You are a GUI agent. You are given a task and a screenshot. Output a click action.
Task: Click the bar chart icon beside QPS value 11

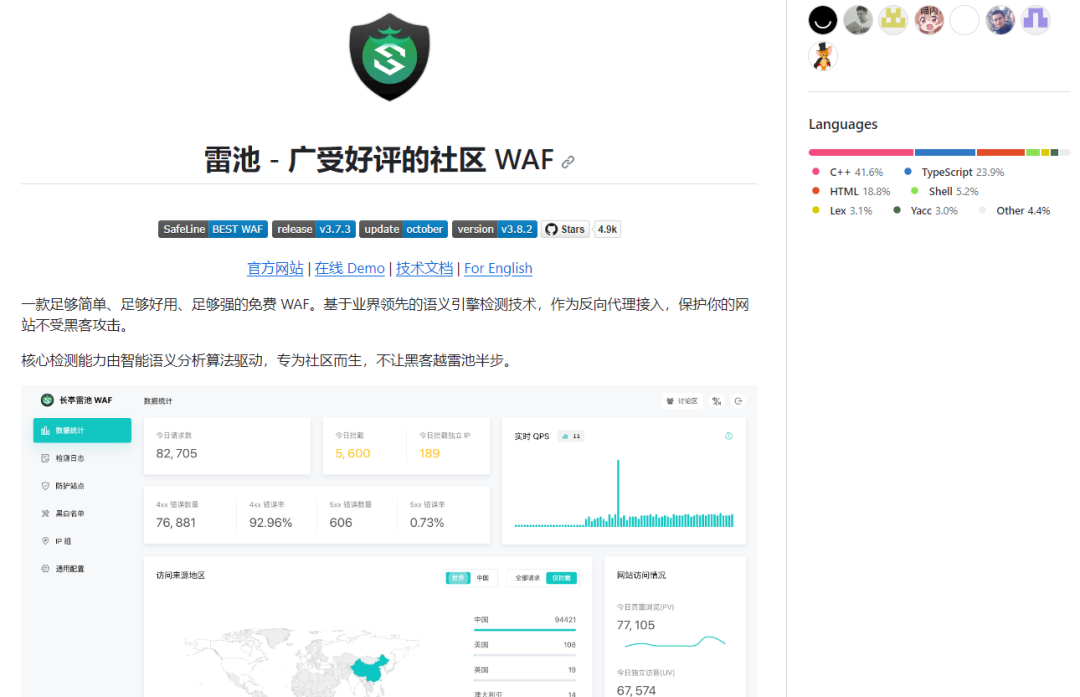565,436
